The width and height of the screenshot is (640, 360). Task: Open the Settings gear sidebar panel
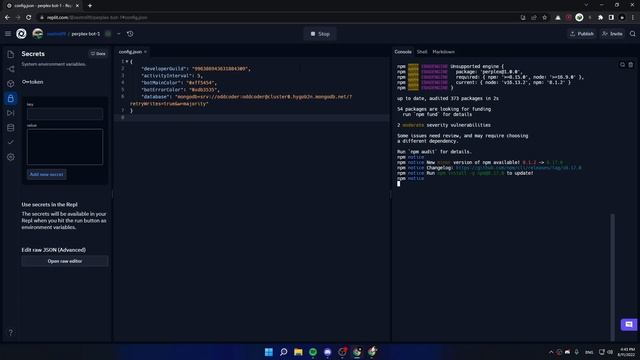pos(11,157)
